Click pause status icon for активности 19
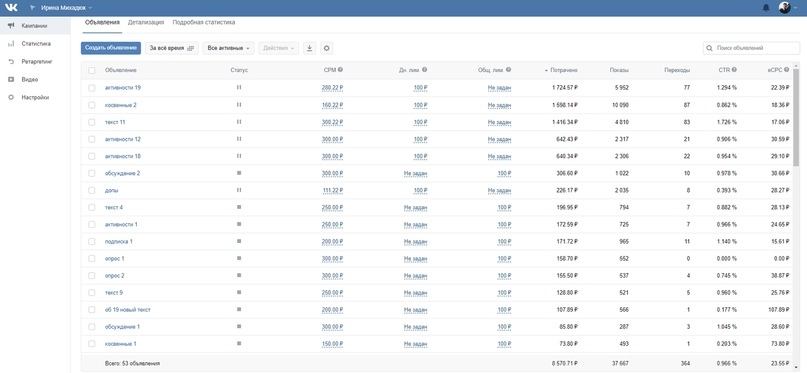The image size is (807, 373). [239, 87]
